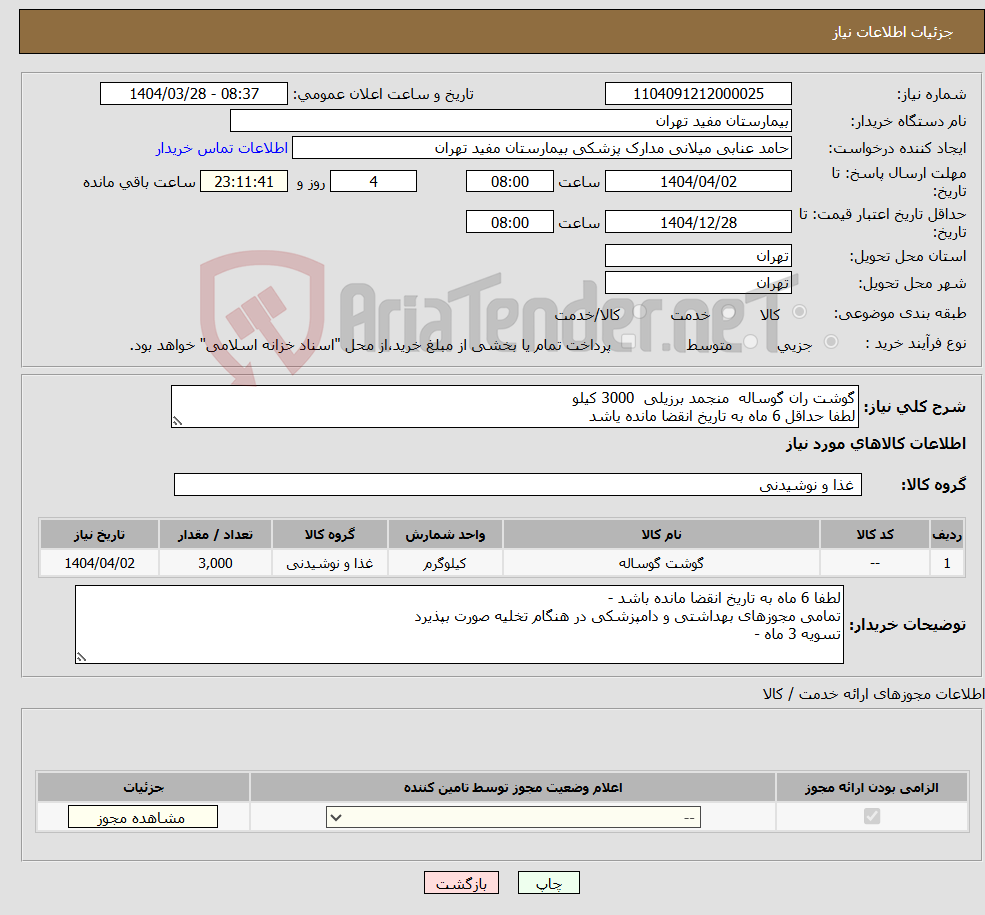The width and height of the screenshot is (985, 915).
Task: Click the table date cell 1404/04/02
Action: 99,563
